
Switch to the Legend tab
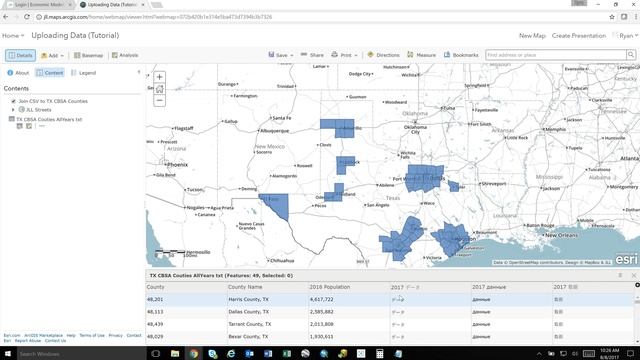[x=83, y=73]
